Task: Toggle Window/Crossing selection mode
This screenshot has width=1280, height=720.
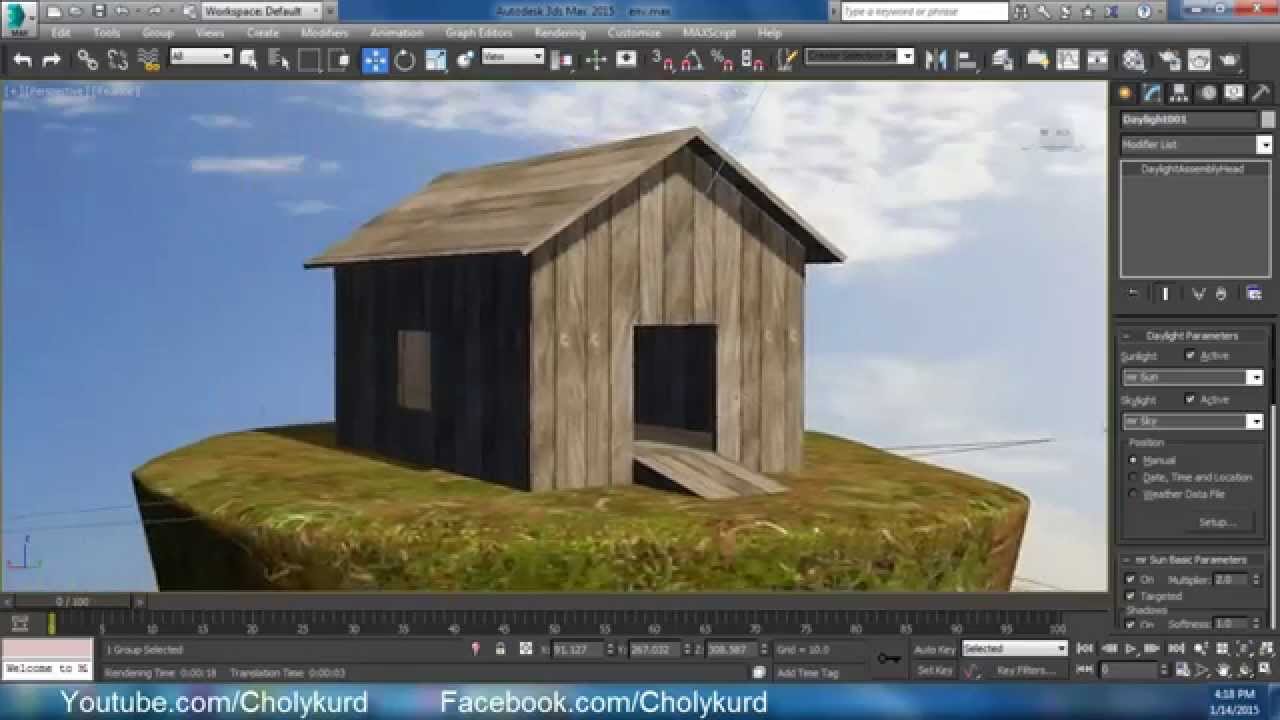Action: coord(339,60)
